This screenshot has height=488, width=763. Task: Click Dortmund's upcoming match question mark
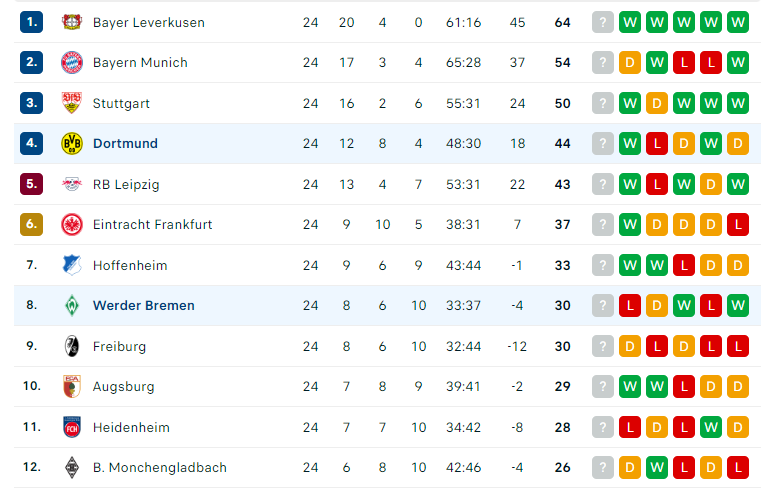(602, 144)
